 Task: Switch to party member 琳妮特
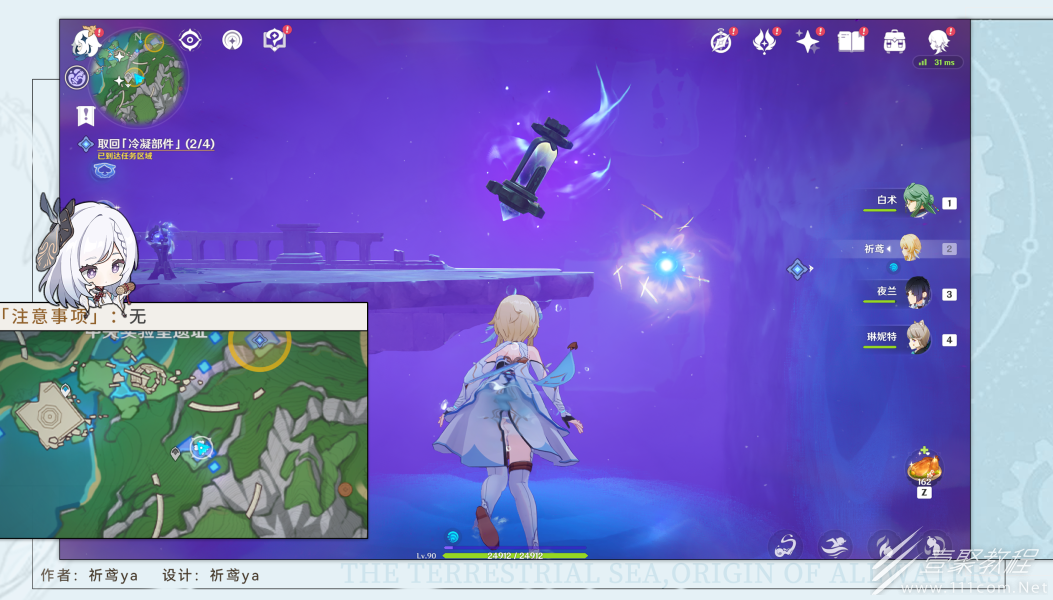(917, 339)
